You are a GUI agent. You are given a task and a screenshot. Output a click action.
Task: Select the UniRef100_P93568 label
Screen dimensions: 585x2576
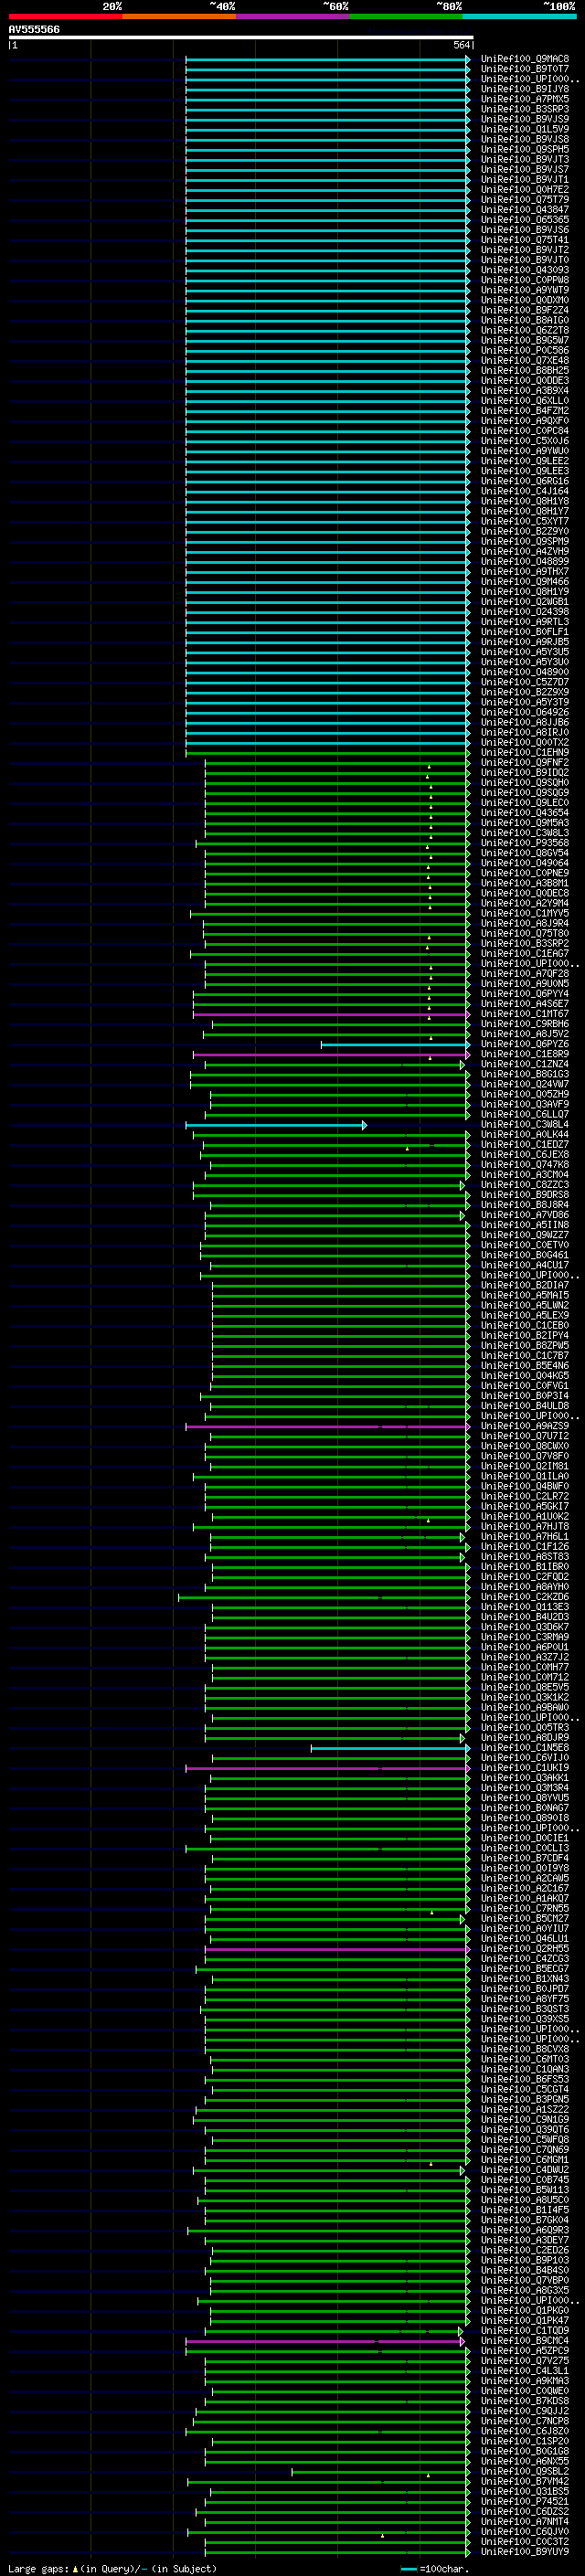(524, 843)
